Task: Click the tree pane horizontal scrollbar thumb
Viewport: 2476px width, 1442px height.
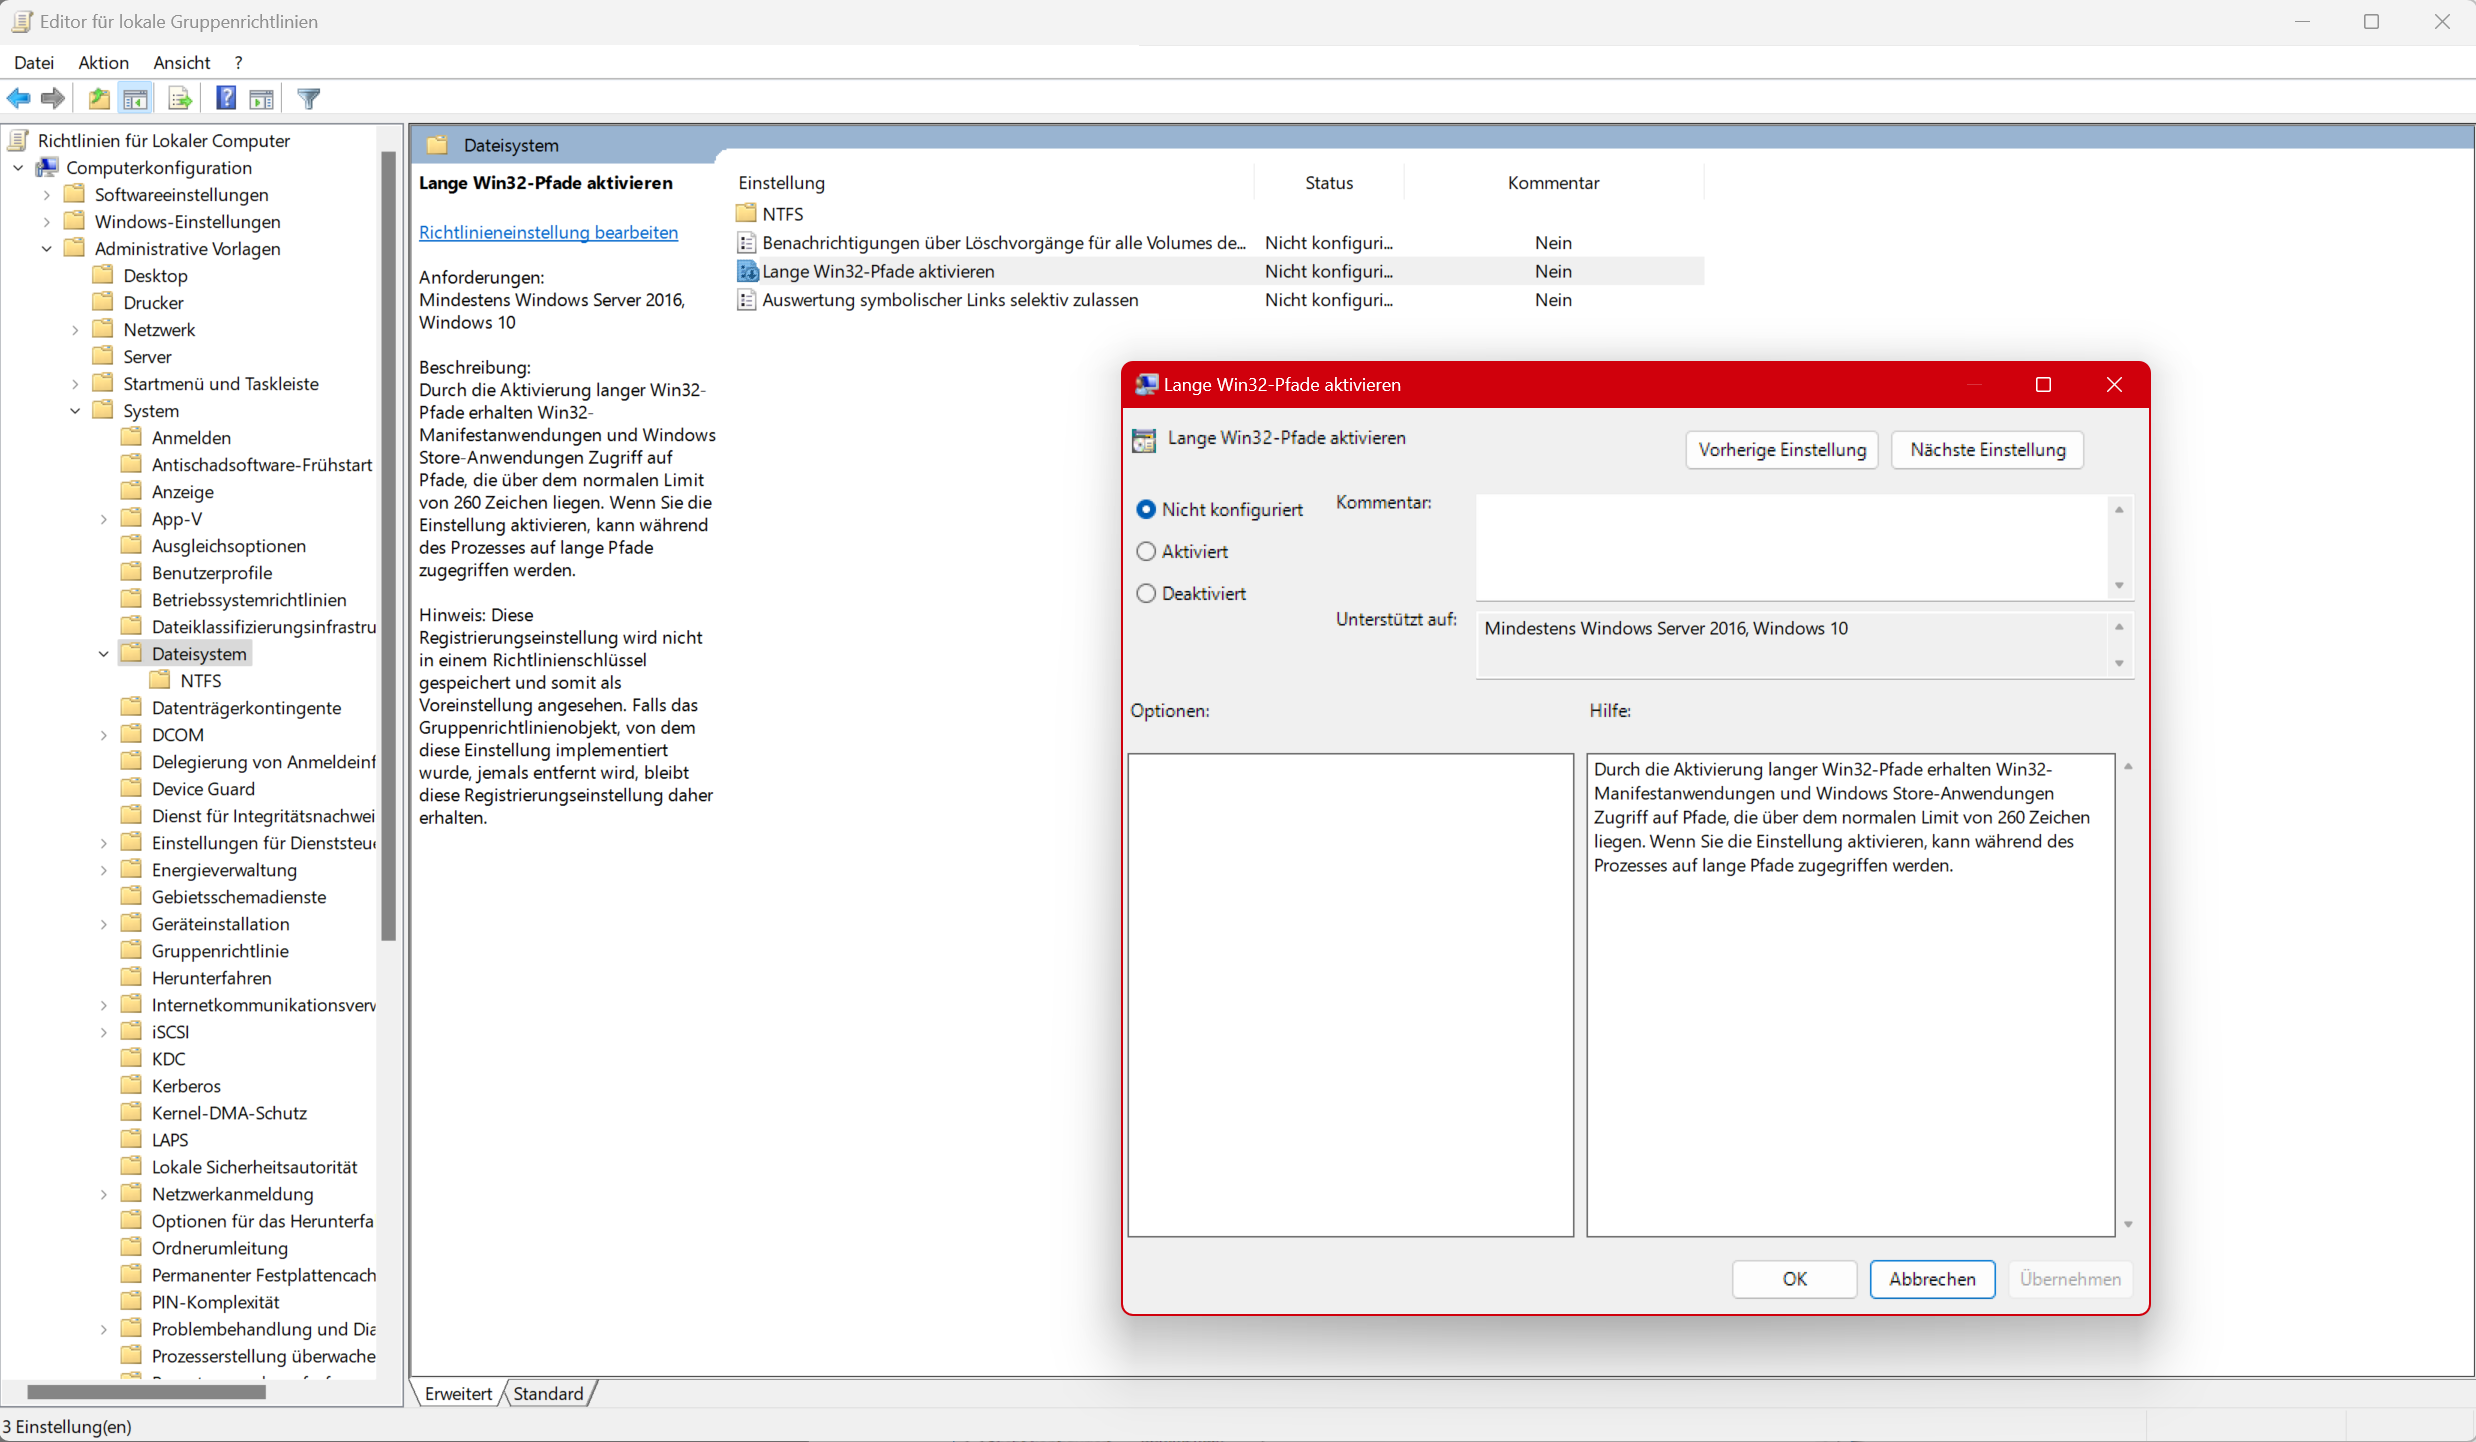Action: point(146,1392)
